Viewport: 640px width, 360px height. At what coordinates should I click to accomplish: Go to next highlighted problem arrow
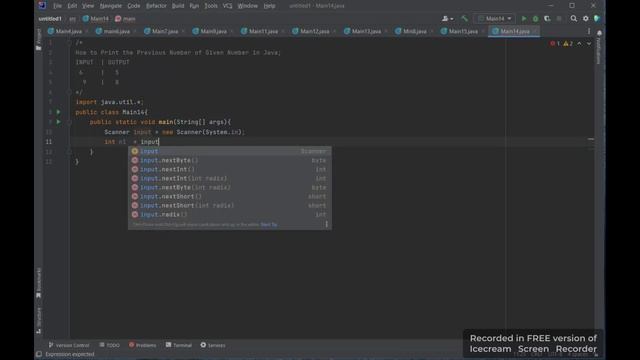click(x=589, y=43)
